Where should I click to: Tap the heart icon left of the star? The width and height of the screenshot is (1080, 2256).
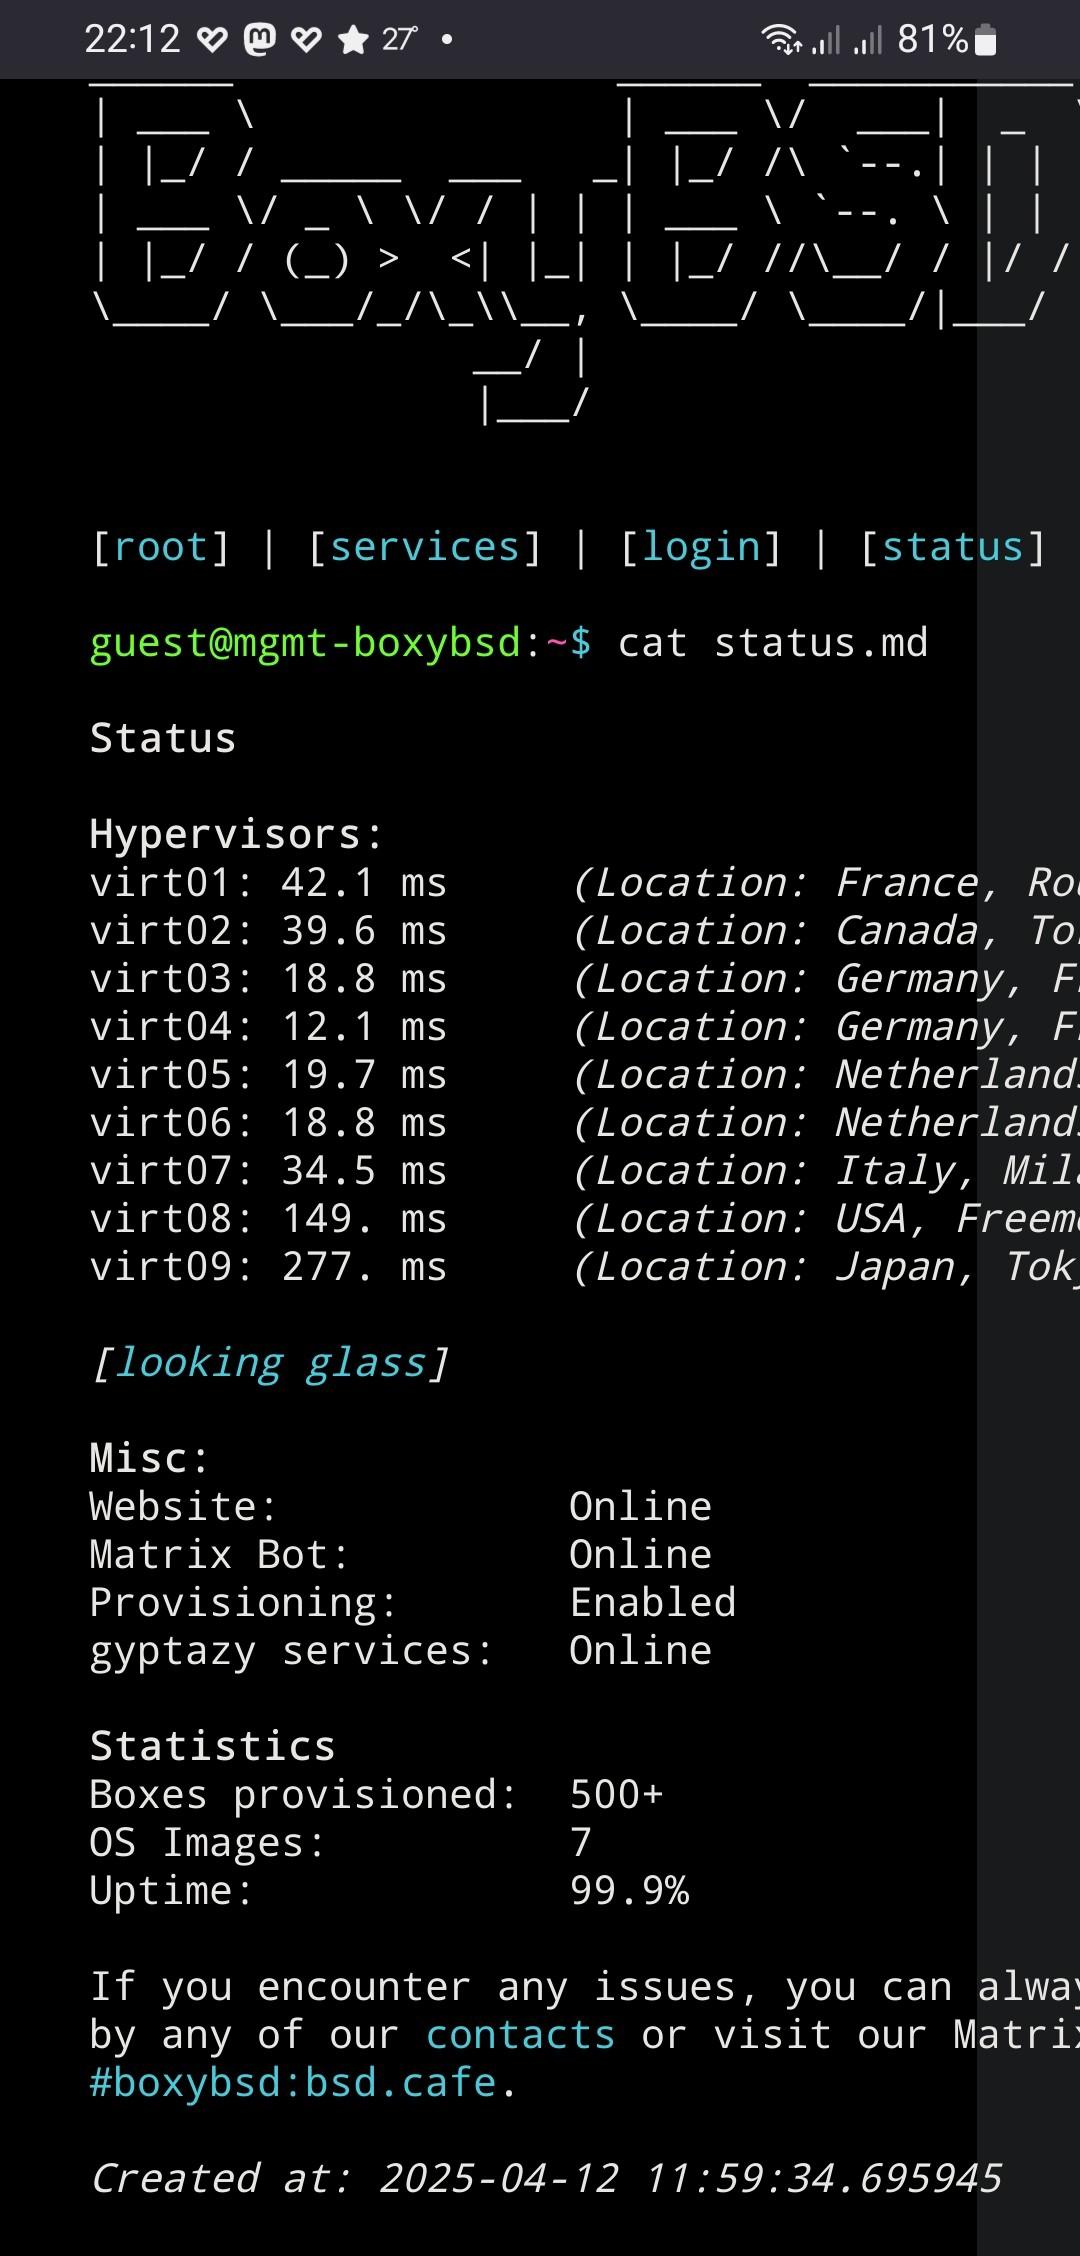pos(306,40)
